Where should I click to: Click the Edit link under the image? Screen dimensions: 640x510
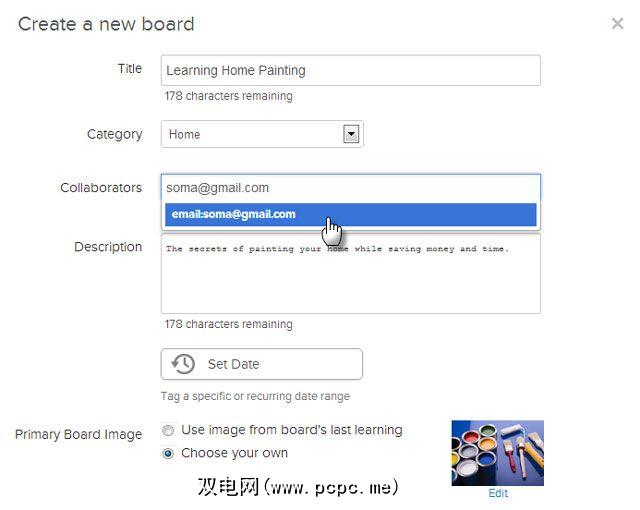tap(498, 493)
